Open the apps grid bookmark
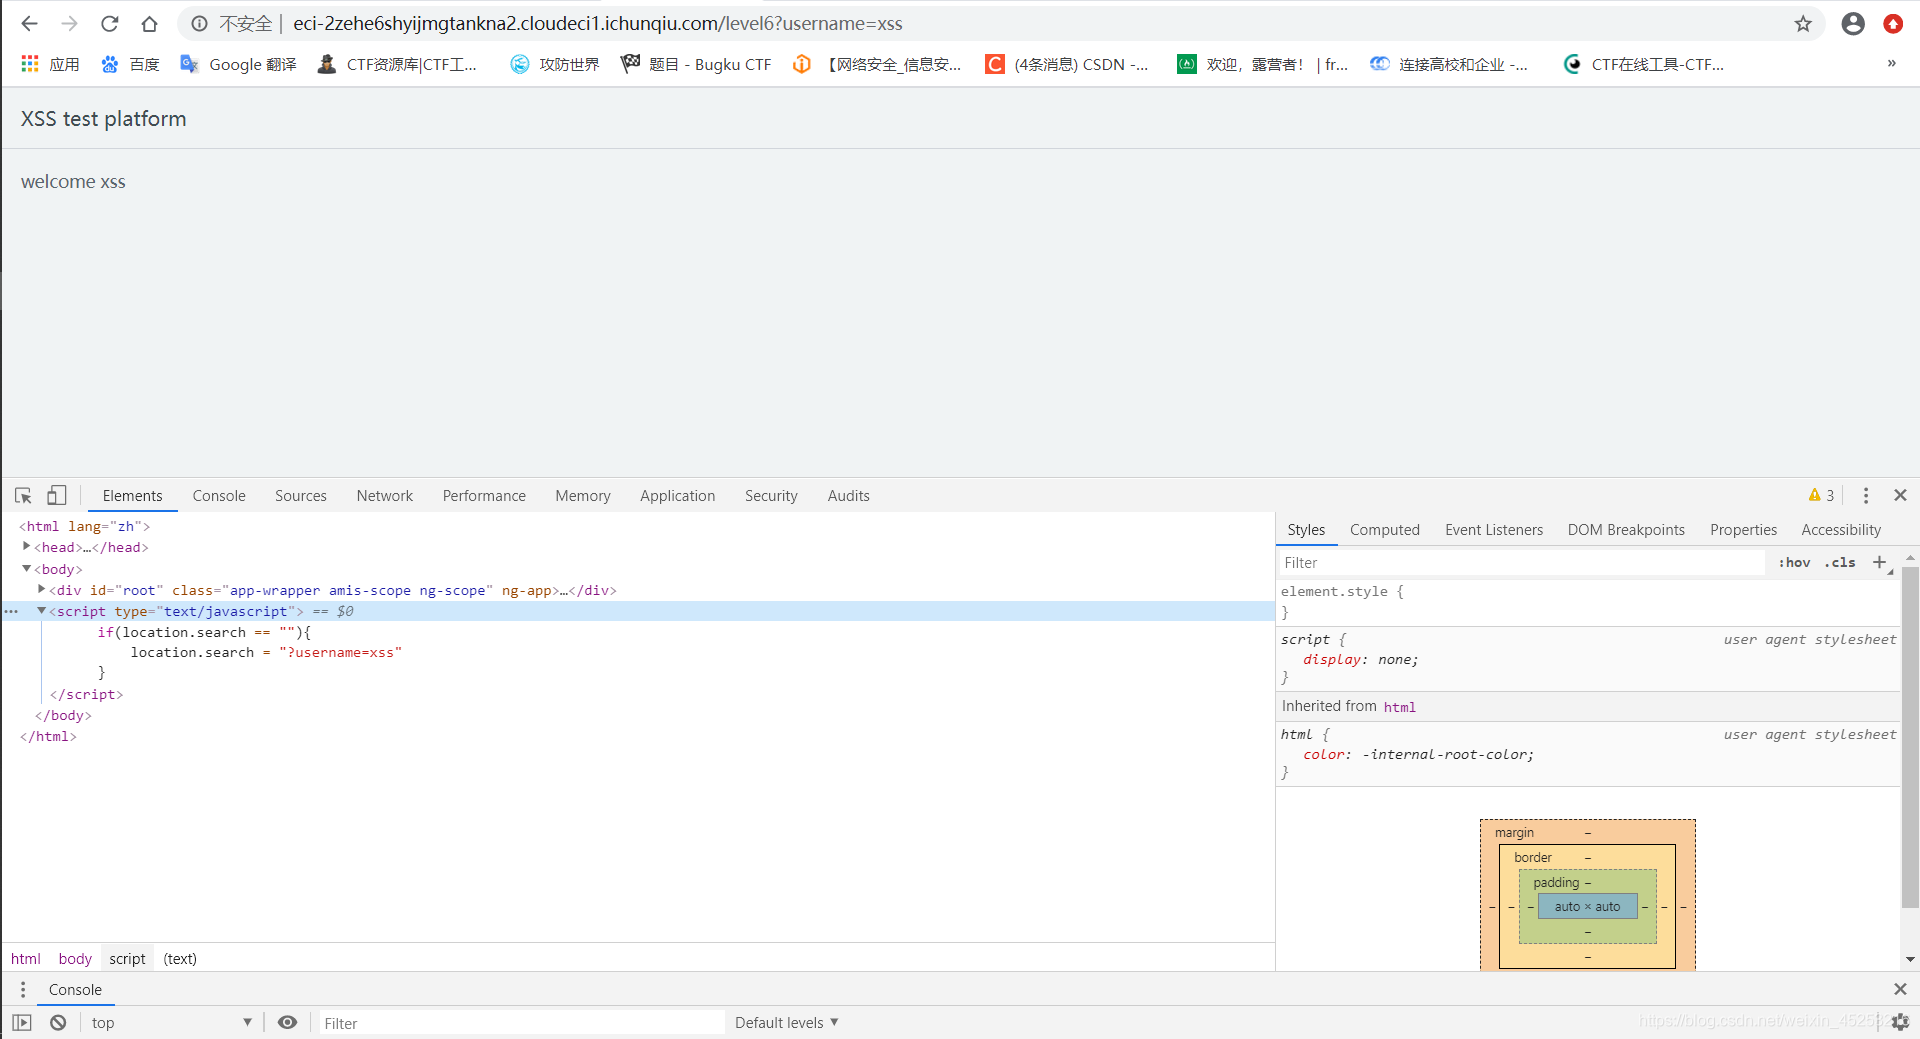 [50, 64]
